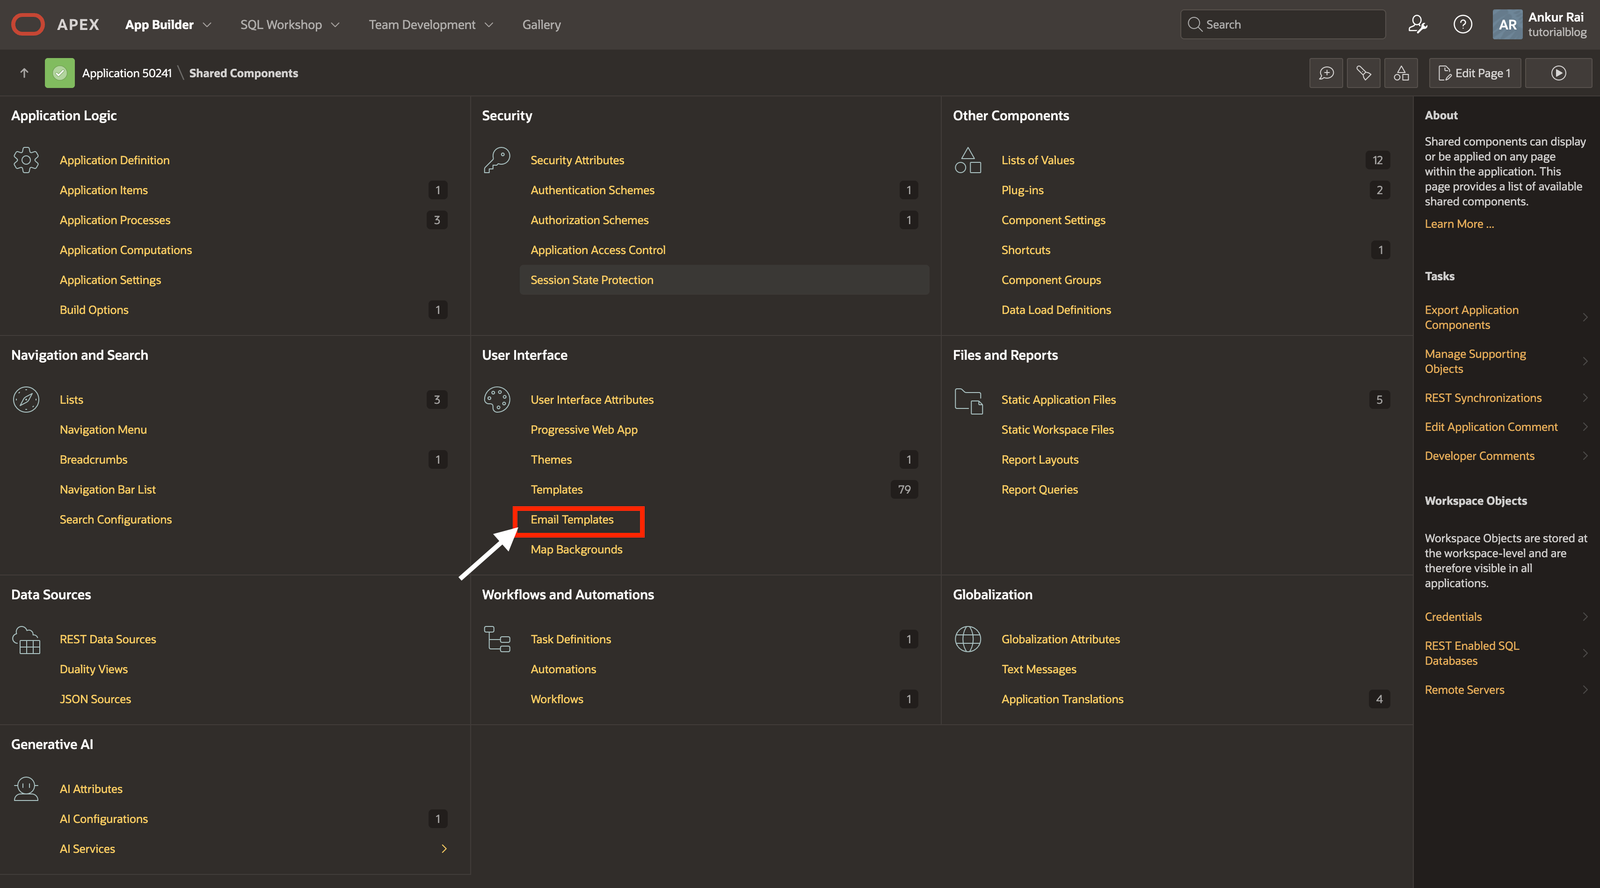Screen dimensions: 1600x888
Task: Expand the Team Development dropdown menu
Action: tap(430, 25)
